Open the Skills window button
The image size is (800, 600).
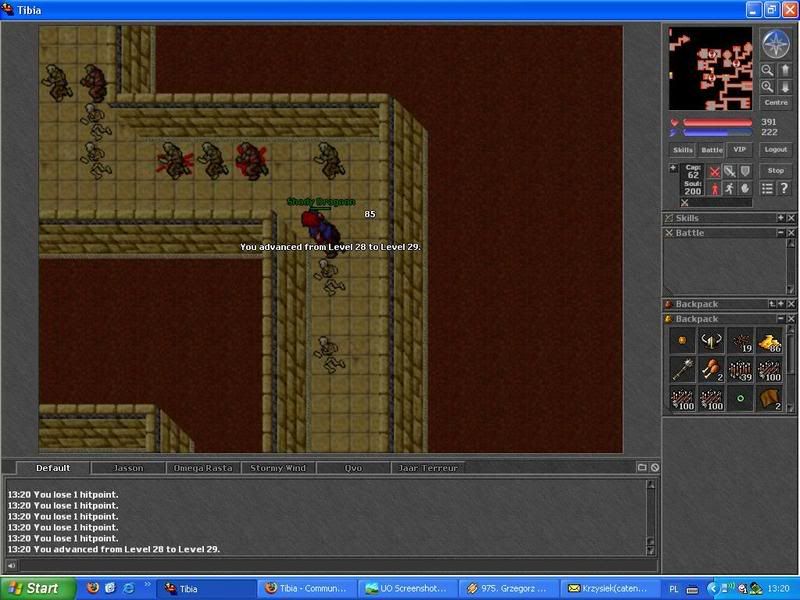click(x=682, y=150)
